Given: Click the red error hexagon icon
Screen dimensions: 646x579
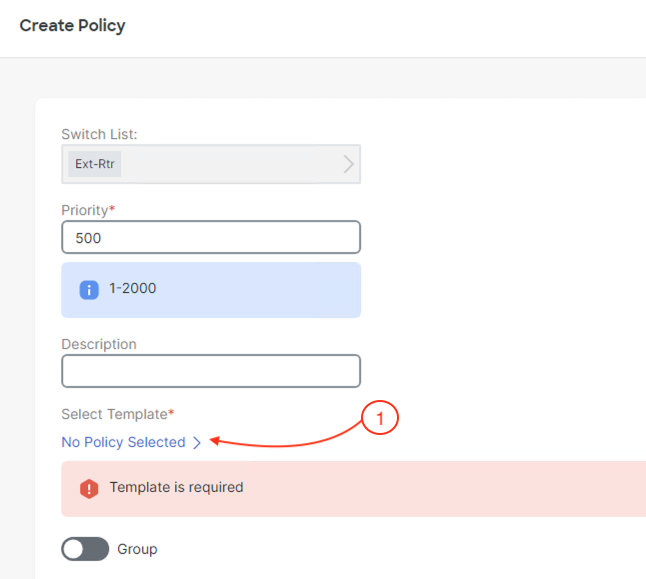Looking at the screenshot, I should coord(89,489).
